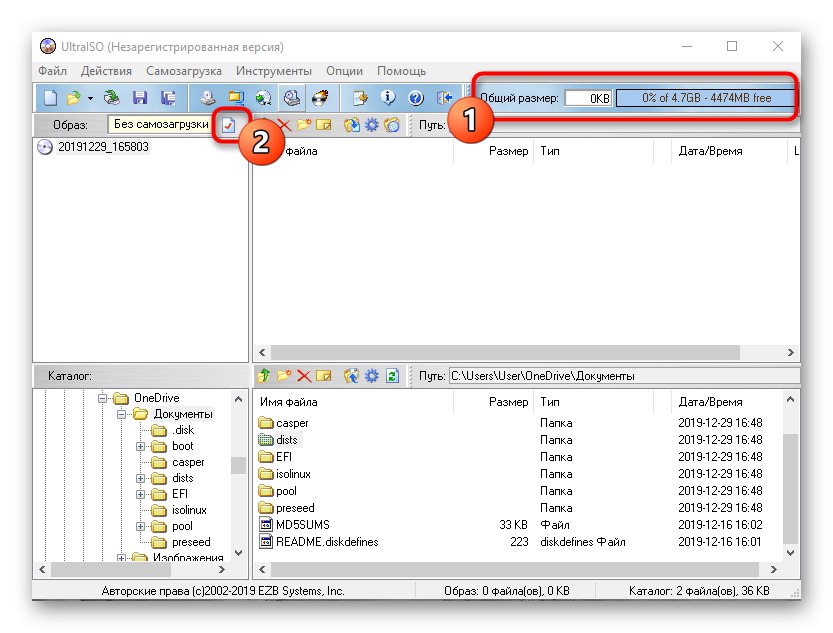Viewport: 833px width, 633px height.
Task: Click the Burn CD/DVD image flame icon
Action: click(x=320, y=98)
